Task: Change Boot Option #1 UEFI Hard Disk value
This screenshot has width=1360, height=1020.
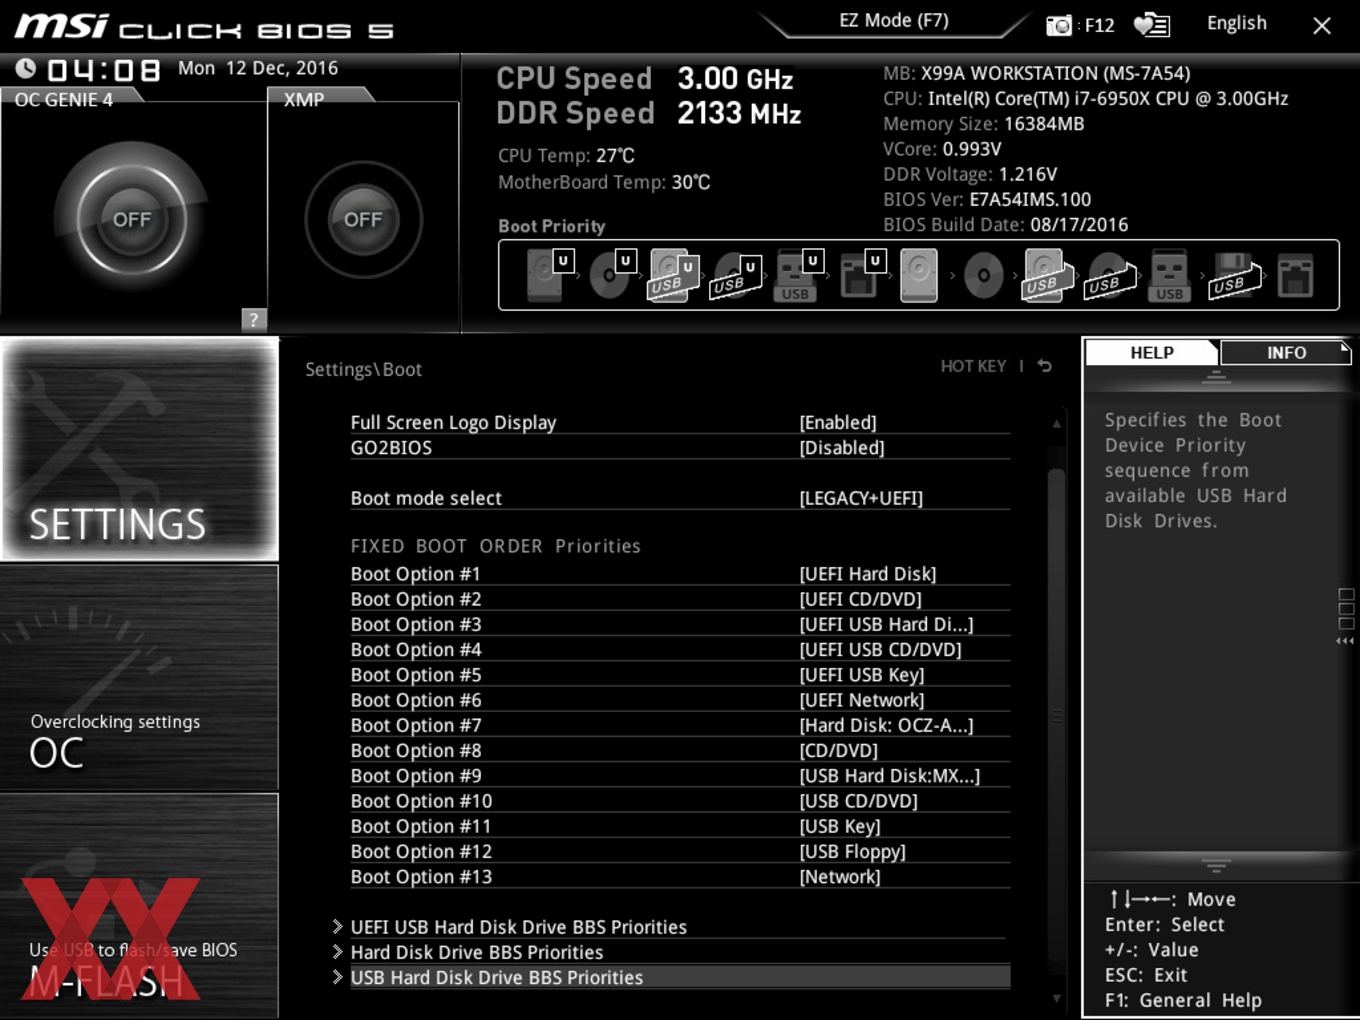Action: point(868,574)
